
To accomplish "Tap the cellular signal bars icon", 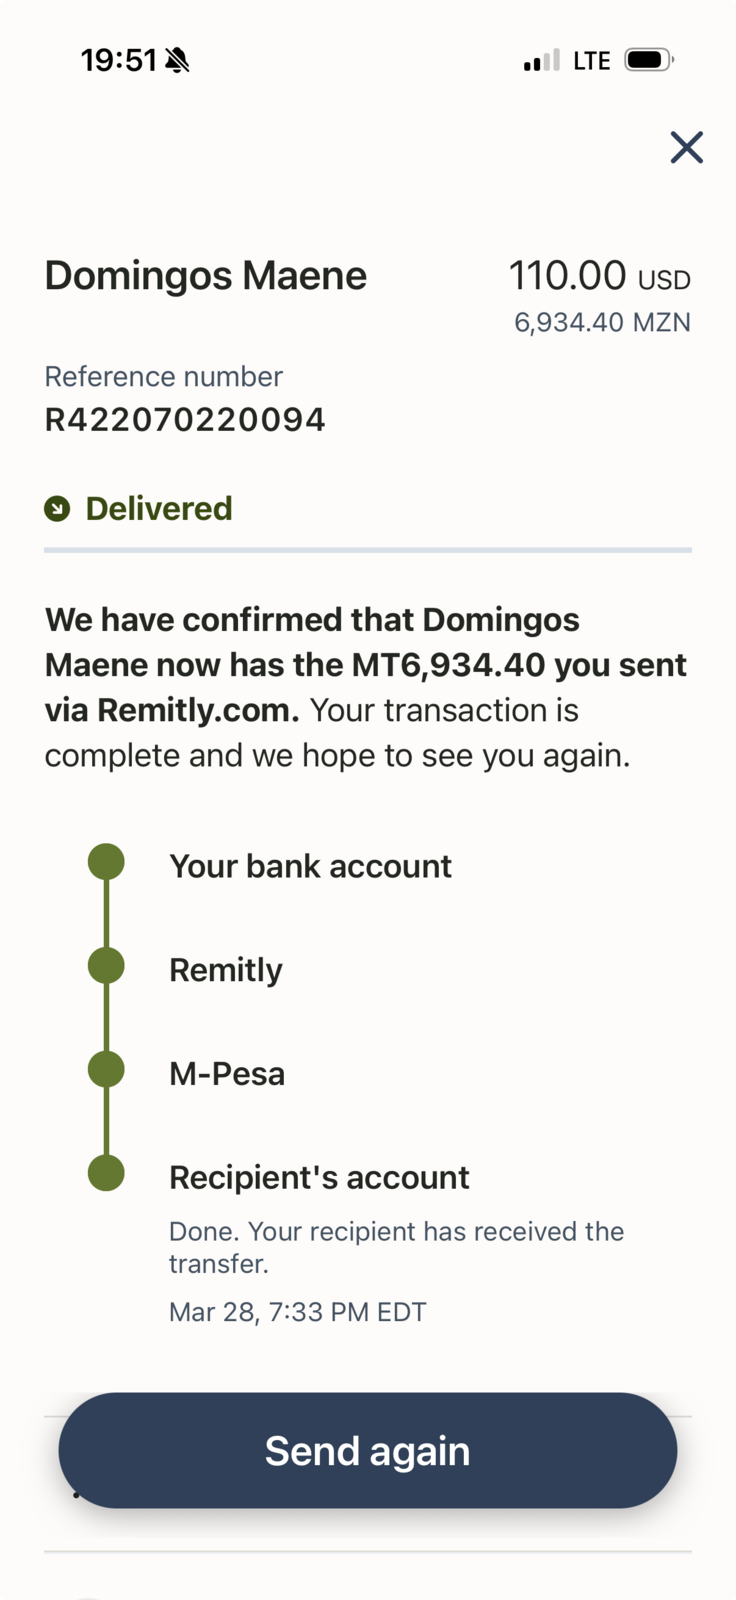I will coord(541,61).
